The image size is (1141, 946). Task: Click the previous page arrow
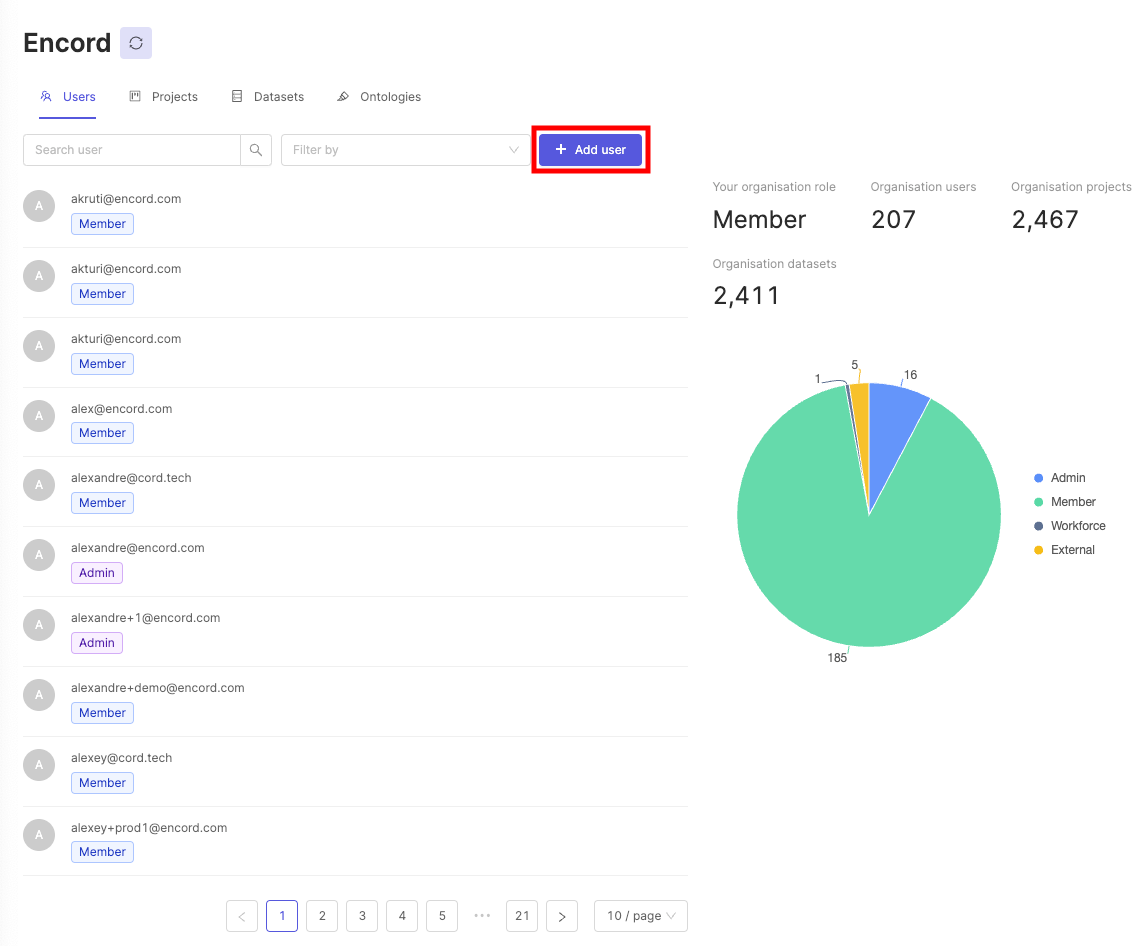click(242, 915)
